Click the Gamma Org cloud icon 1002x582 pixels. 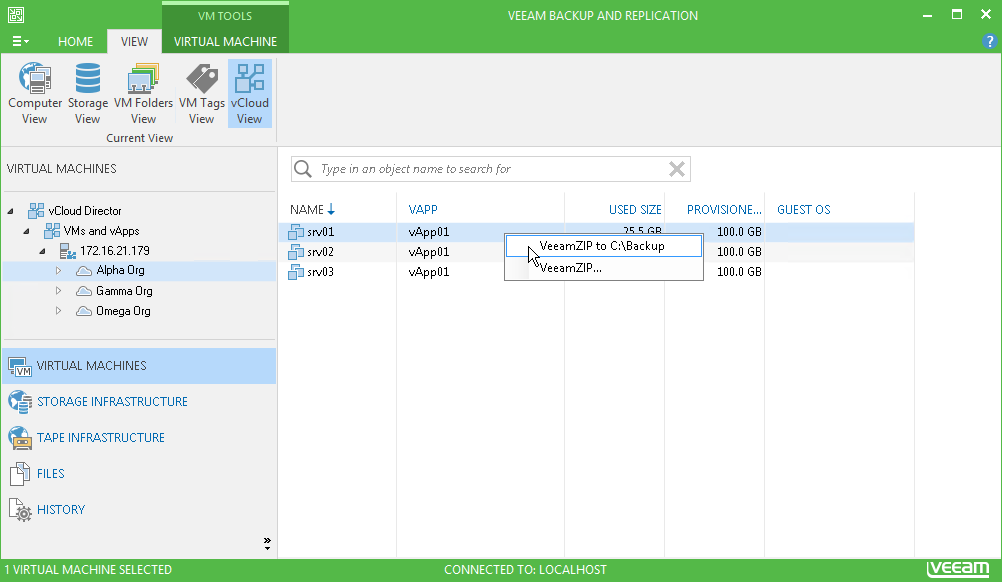click(x=84, y=291)
